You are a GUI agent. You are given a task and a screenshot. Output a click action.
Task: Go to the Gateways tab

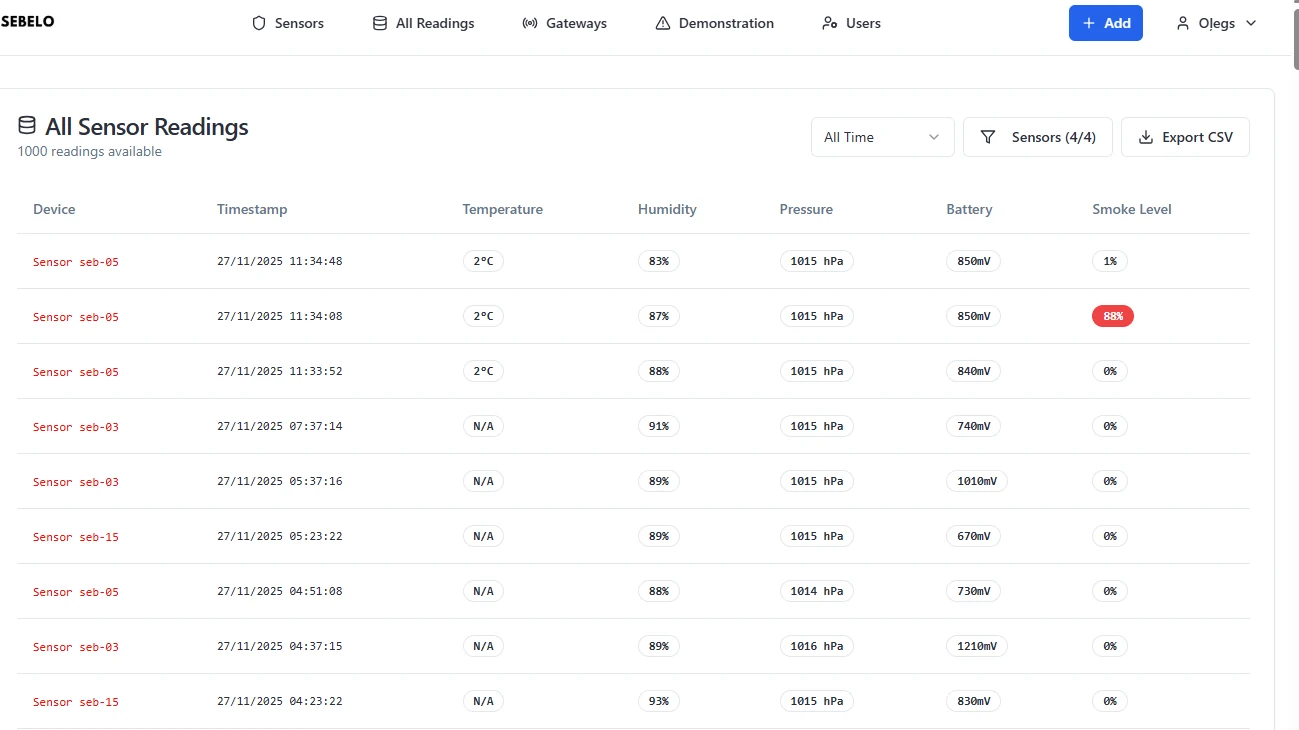[564, 23]
